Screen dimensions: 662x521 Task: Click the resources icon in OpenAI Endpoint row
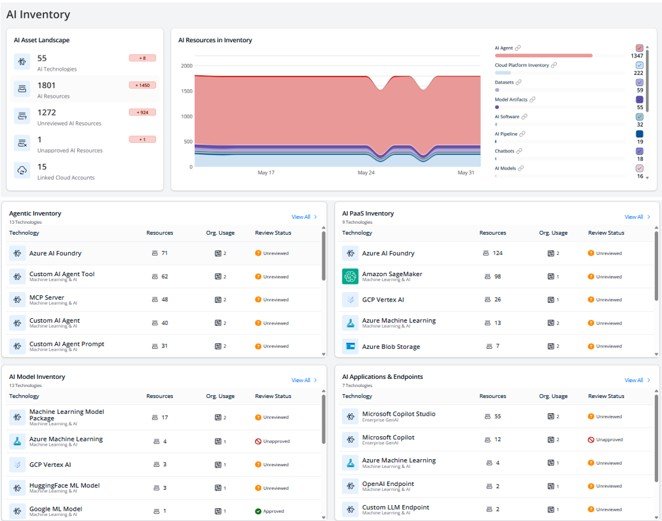click(489, 486)
